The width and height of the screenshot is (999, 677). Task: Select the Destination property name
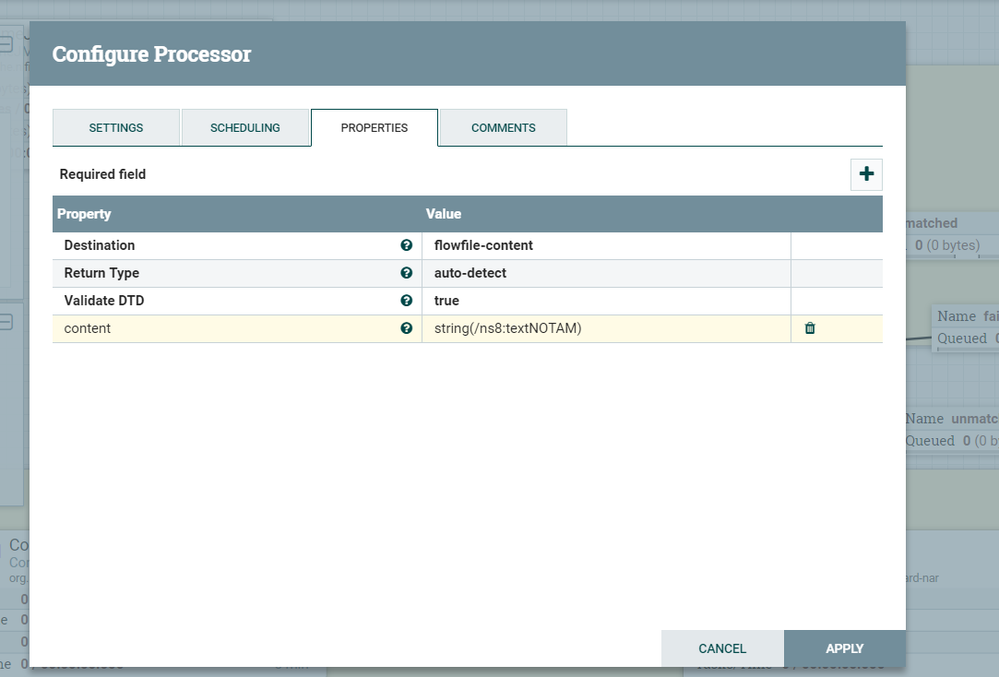click(x=99, y=245)
